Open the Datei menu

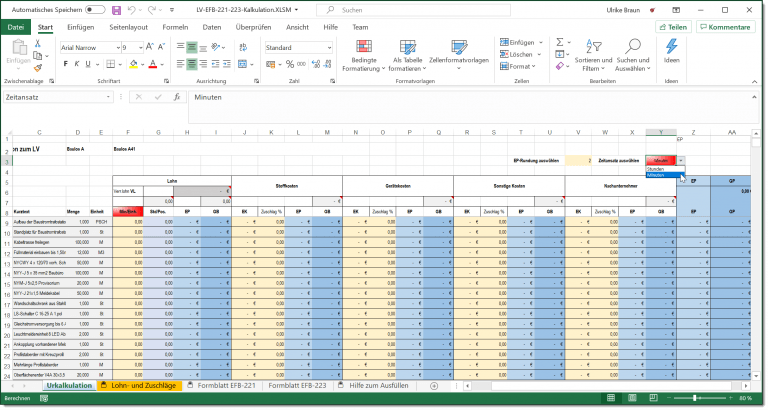tap(16, 27)
